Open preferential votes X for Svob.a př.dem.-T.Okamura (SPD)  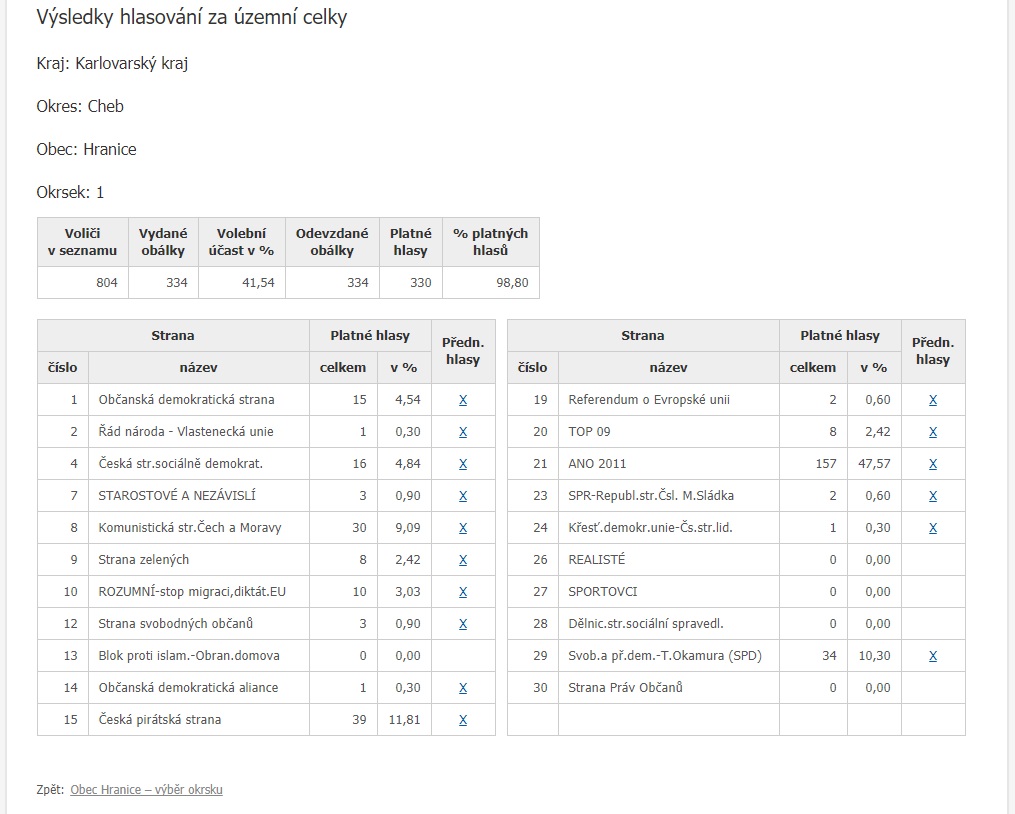point(933,656)
